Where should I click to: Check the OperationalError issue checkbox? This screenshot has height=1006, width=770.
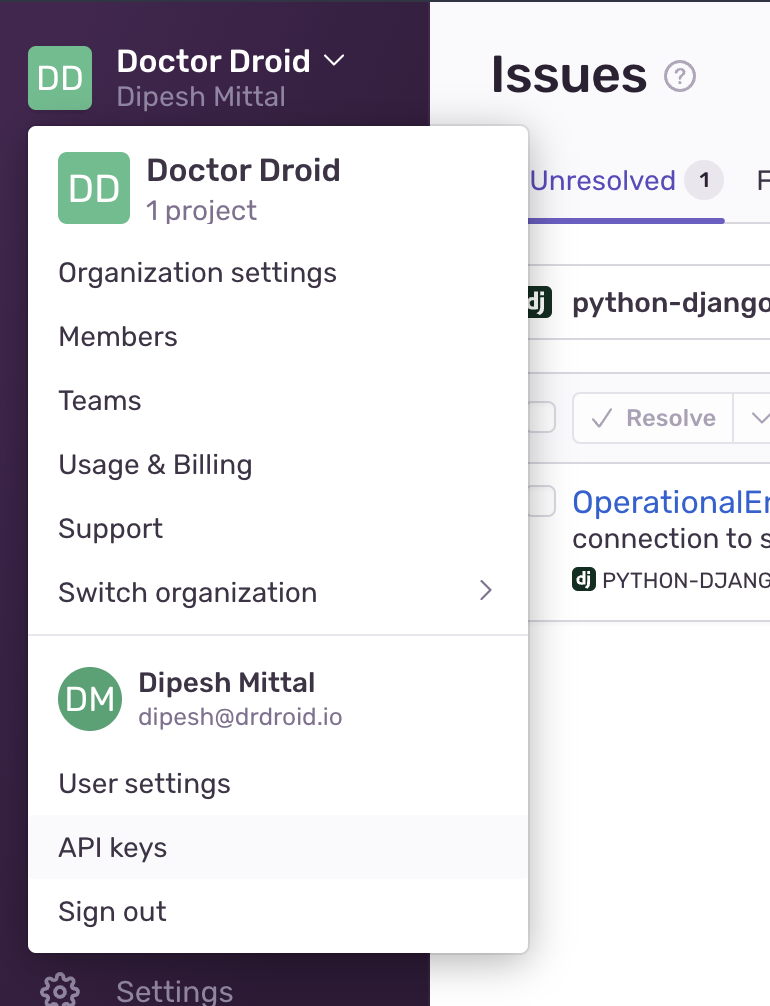(x=542, y=501)
